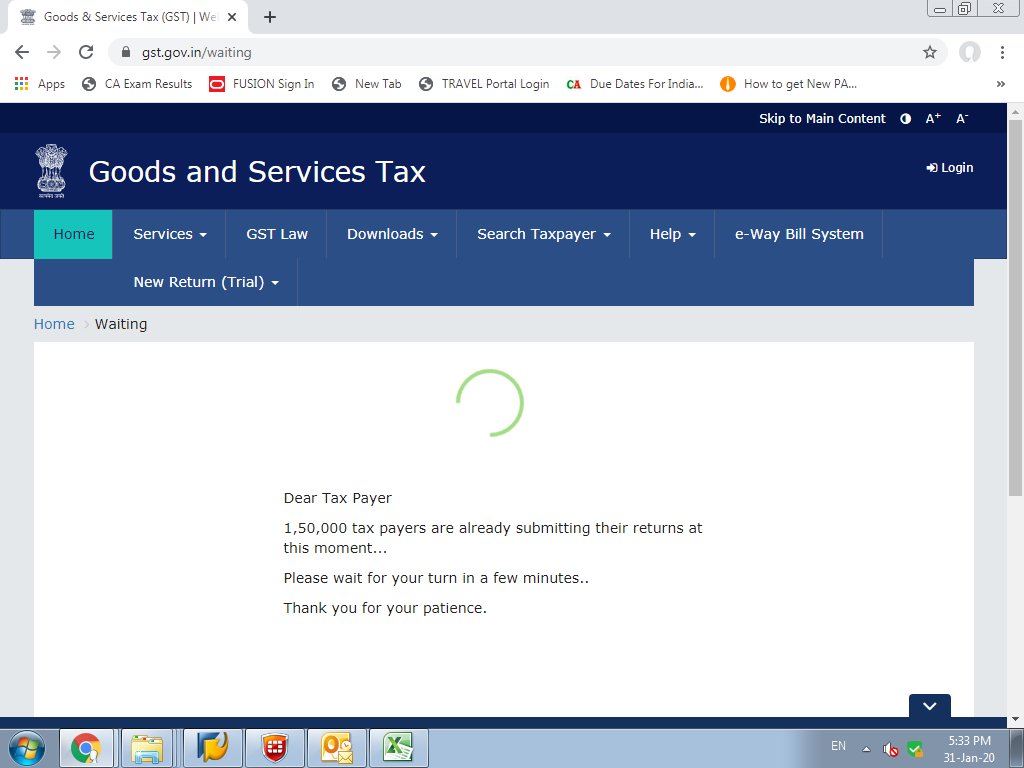This screenshot has width=1024, height=768.
Task: Click the Home breadcrumb link
Action: pyautogui.click(x=54, y=323)
